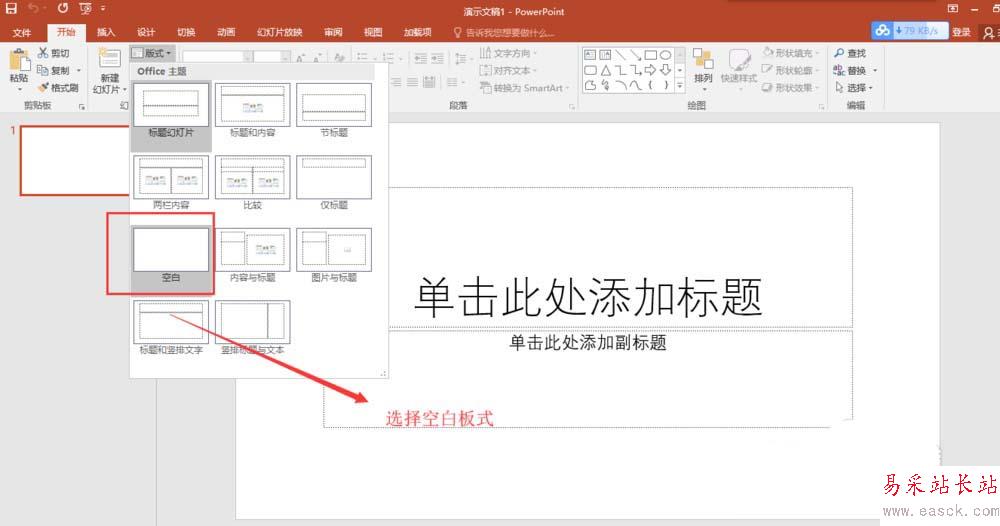
Task: Switch to the 幻灯片放映 (Slide Show) tab
Action: [279, 33]
